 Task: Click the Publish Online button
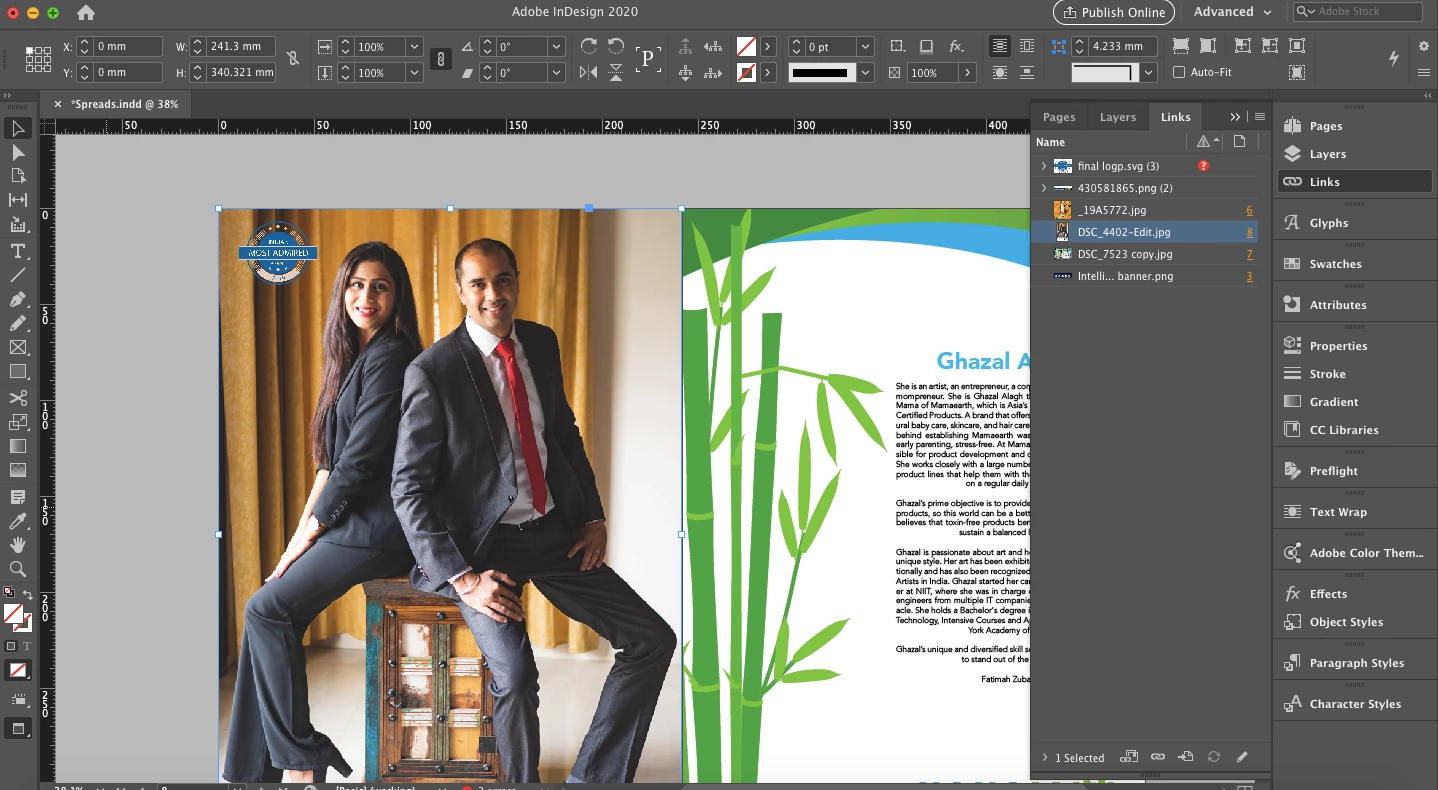coord(1114,12)
